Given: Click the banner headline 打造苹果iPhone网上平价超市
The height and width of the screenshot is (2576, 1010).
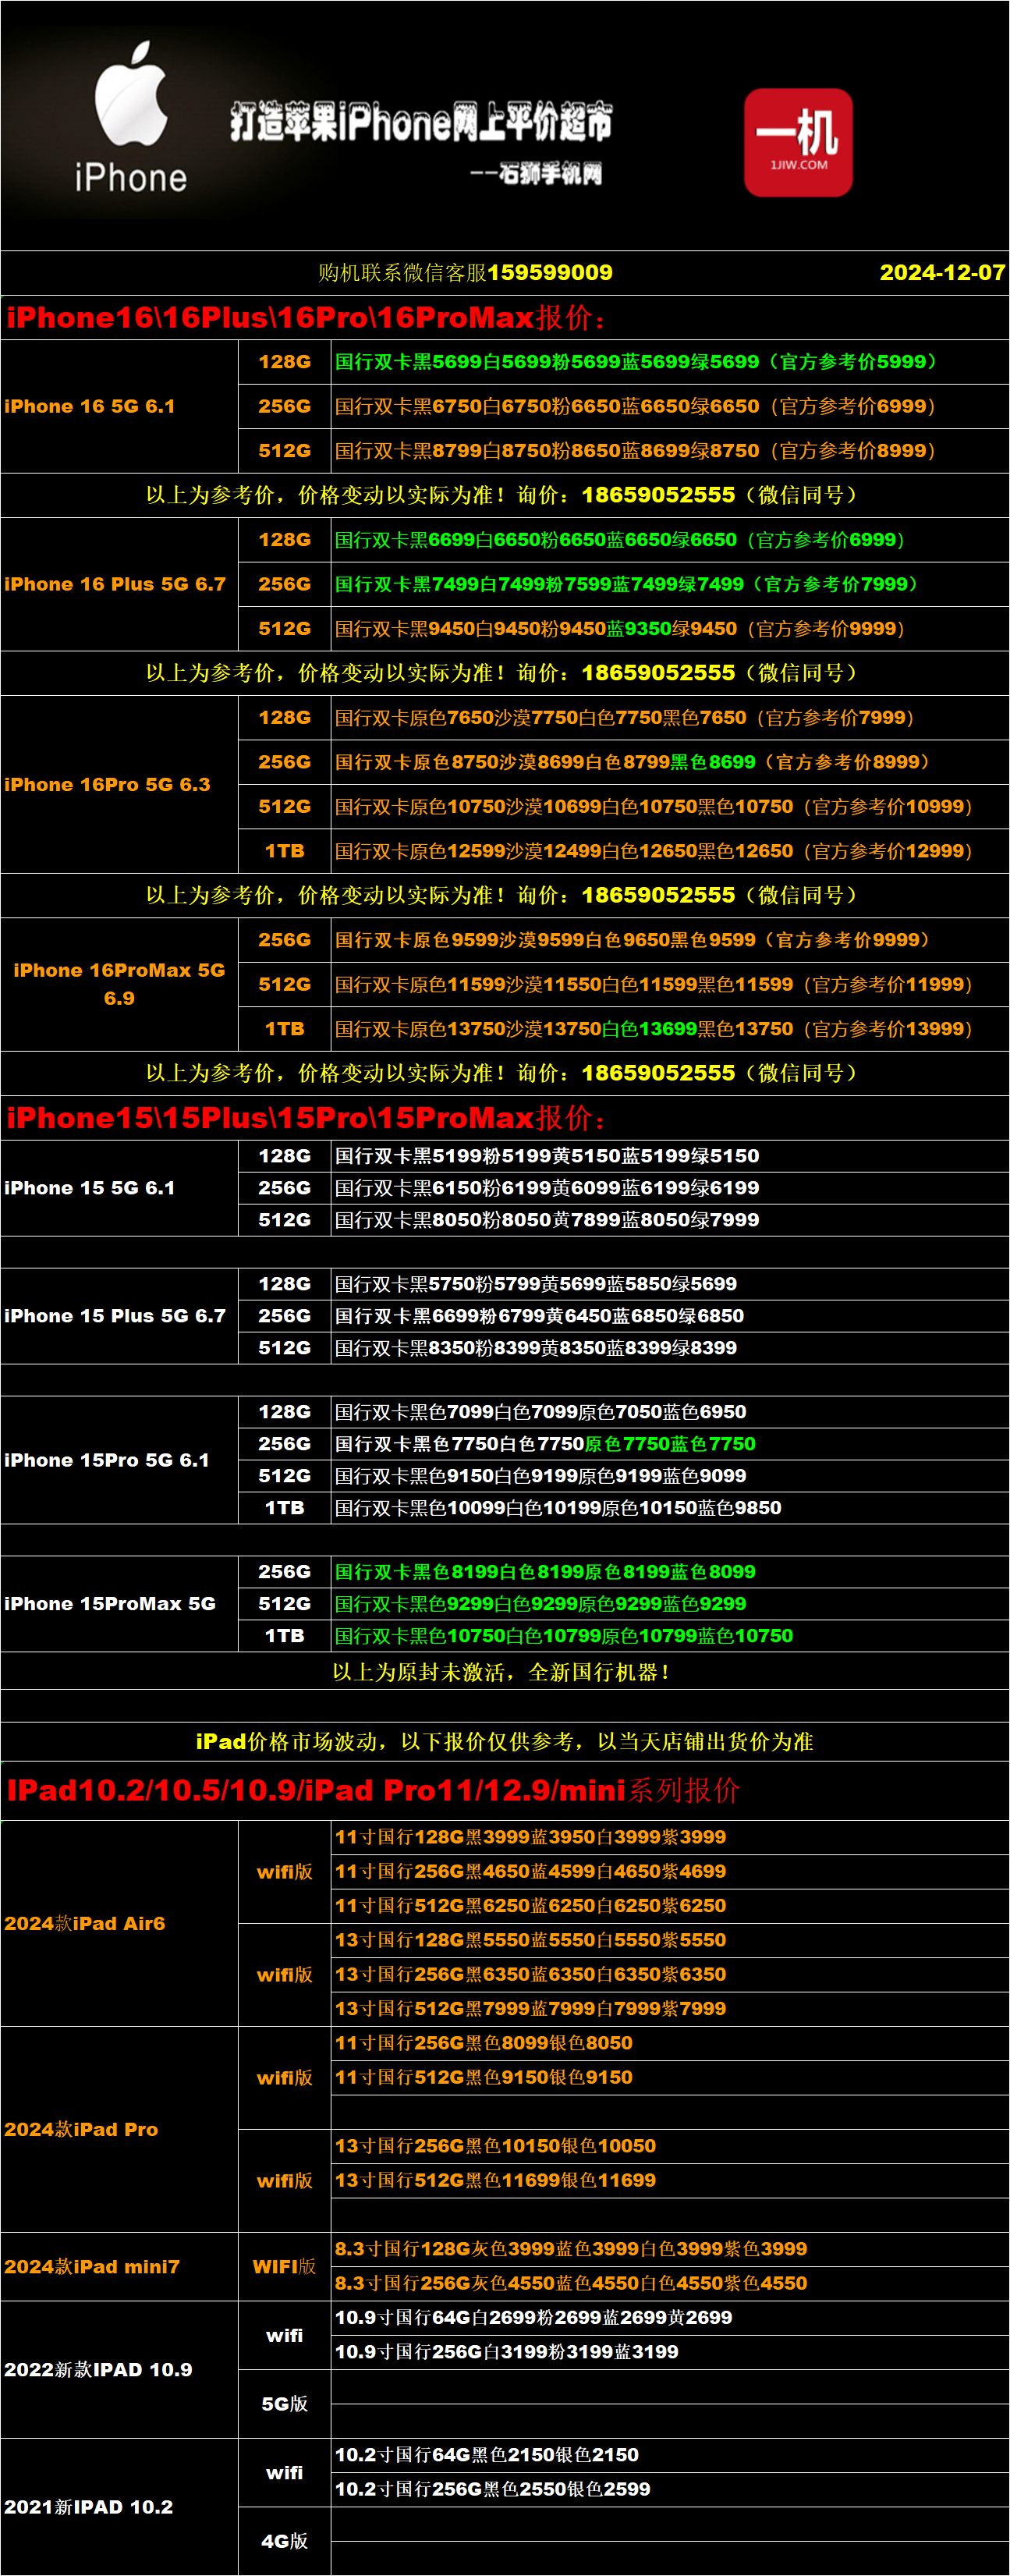Looking at the screenshot, I should click(421, 122).
